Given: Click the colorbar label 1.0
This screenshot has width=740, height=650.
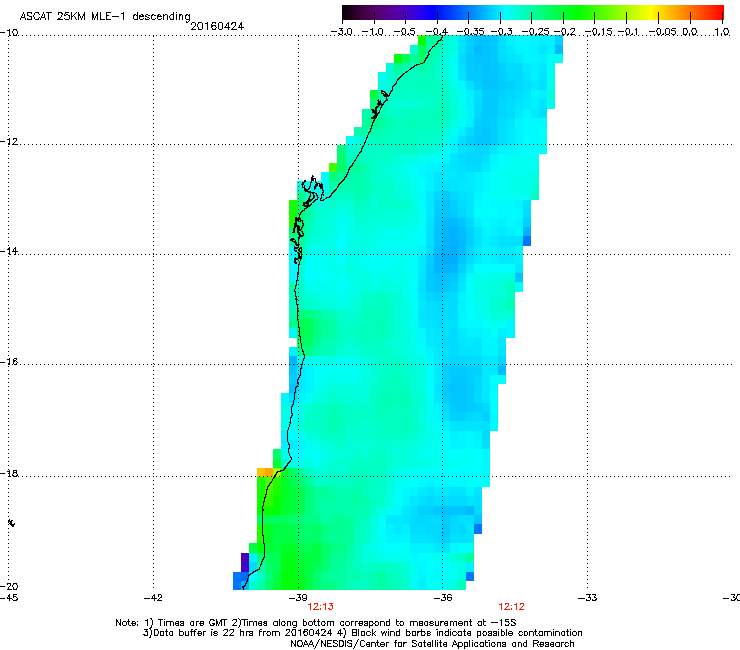Looking at the screenshot, I should coord(722,32).
